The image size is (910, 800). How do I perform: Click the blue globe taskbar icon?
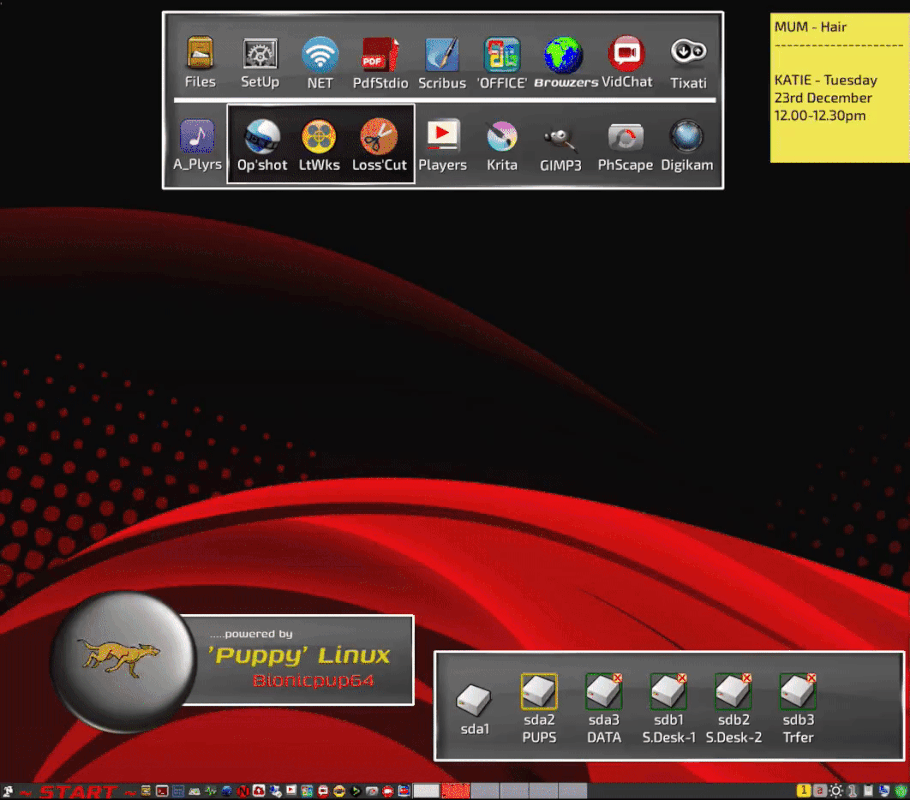pos(226,792)
